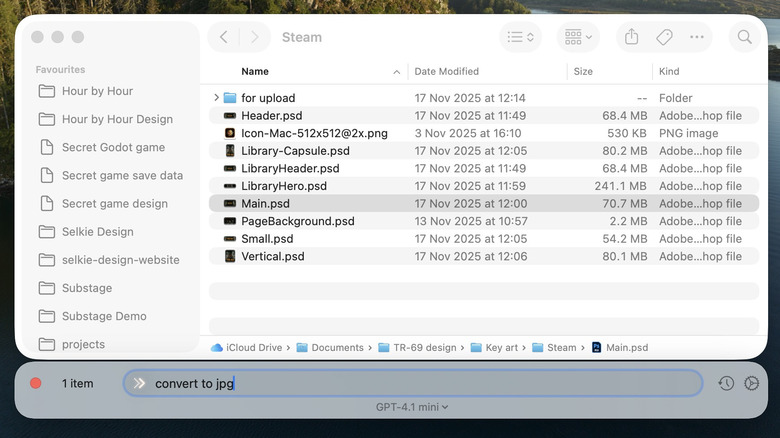Click Main.psd in the path bar
Viewport: 780px width, 438px height.
620,347
